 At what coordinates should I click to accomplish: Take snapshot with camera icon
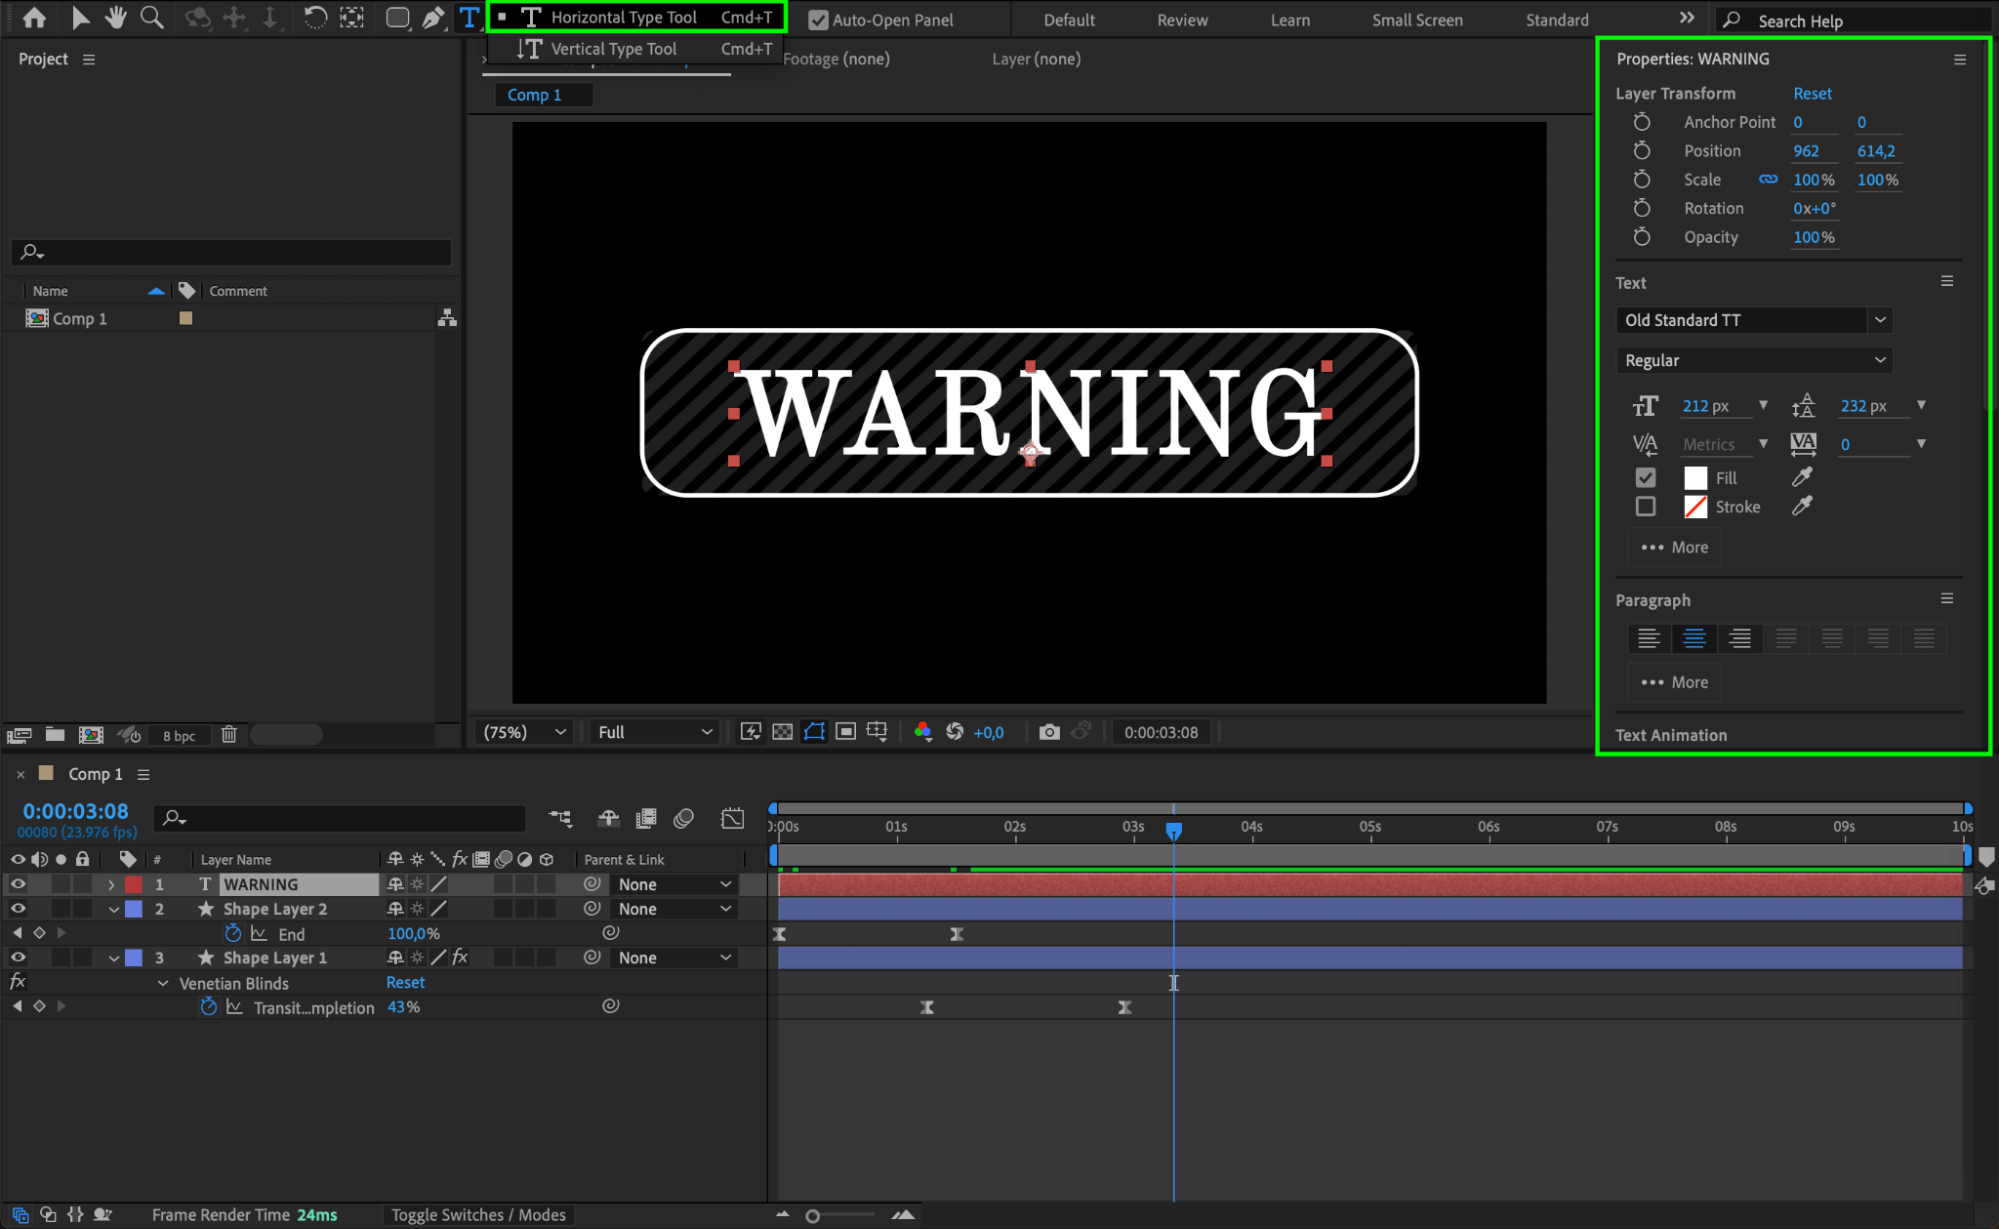1048,732
